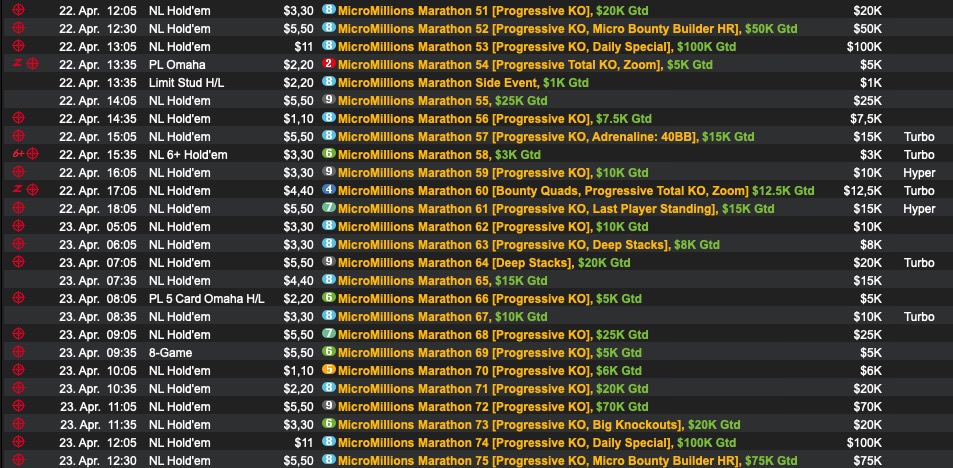Select the Limit Stud H/L game cell
Viewport: 953px width, 468px height.
coord(187,83)
